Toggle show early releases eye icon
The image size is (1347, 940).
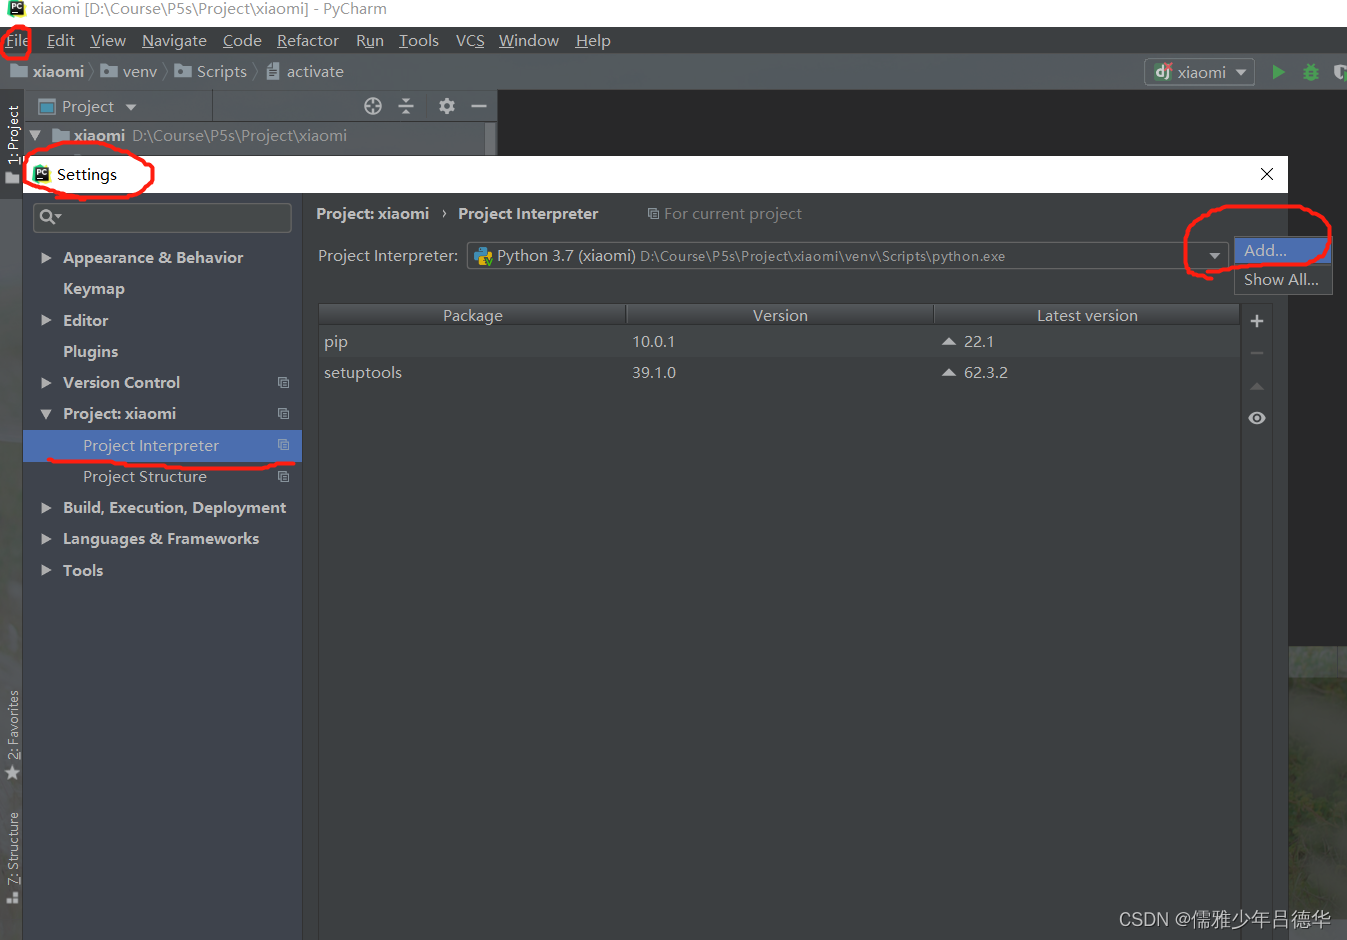(x=1257, y=418)
